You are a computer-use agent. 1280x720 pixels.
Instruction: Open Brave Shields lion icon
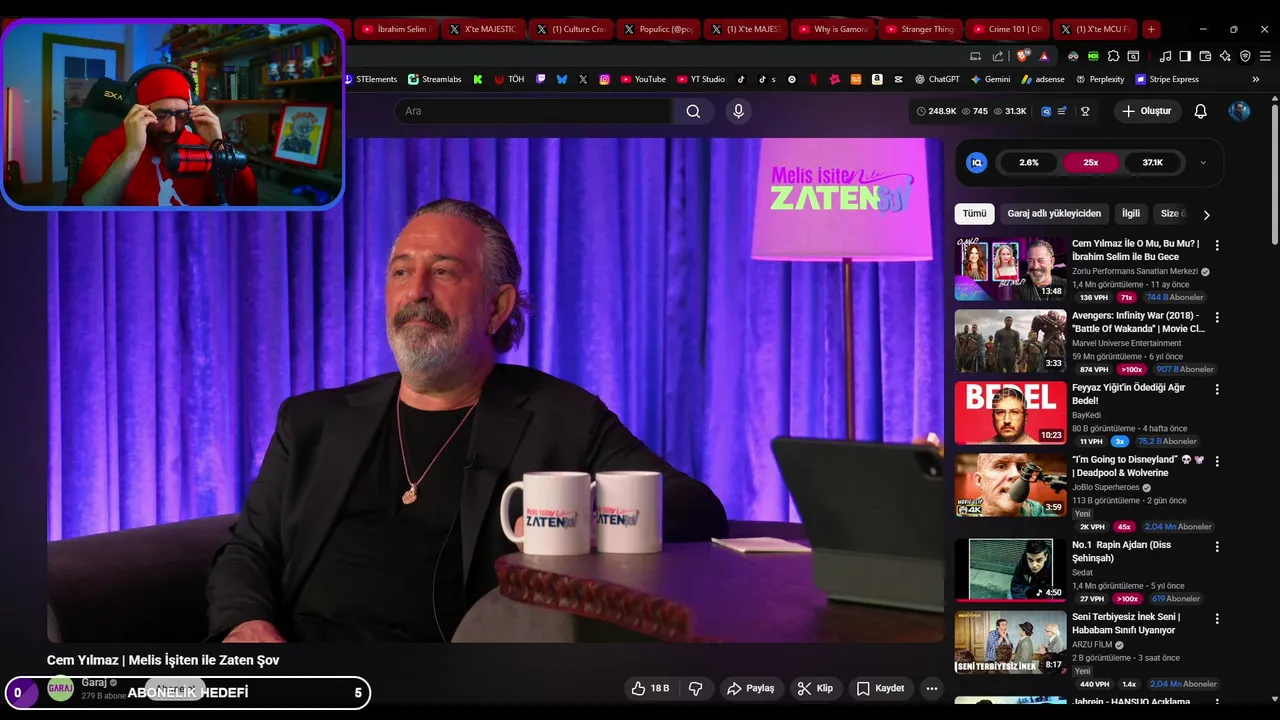coord(1021,56)
